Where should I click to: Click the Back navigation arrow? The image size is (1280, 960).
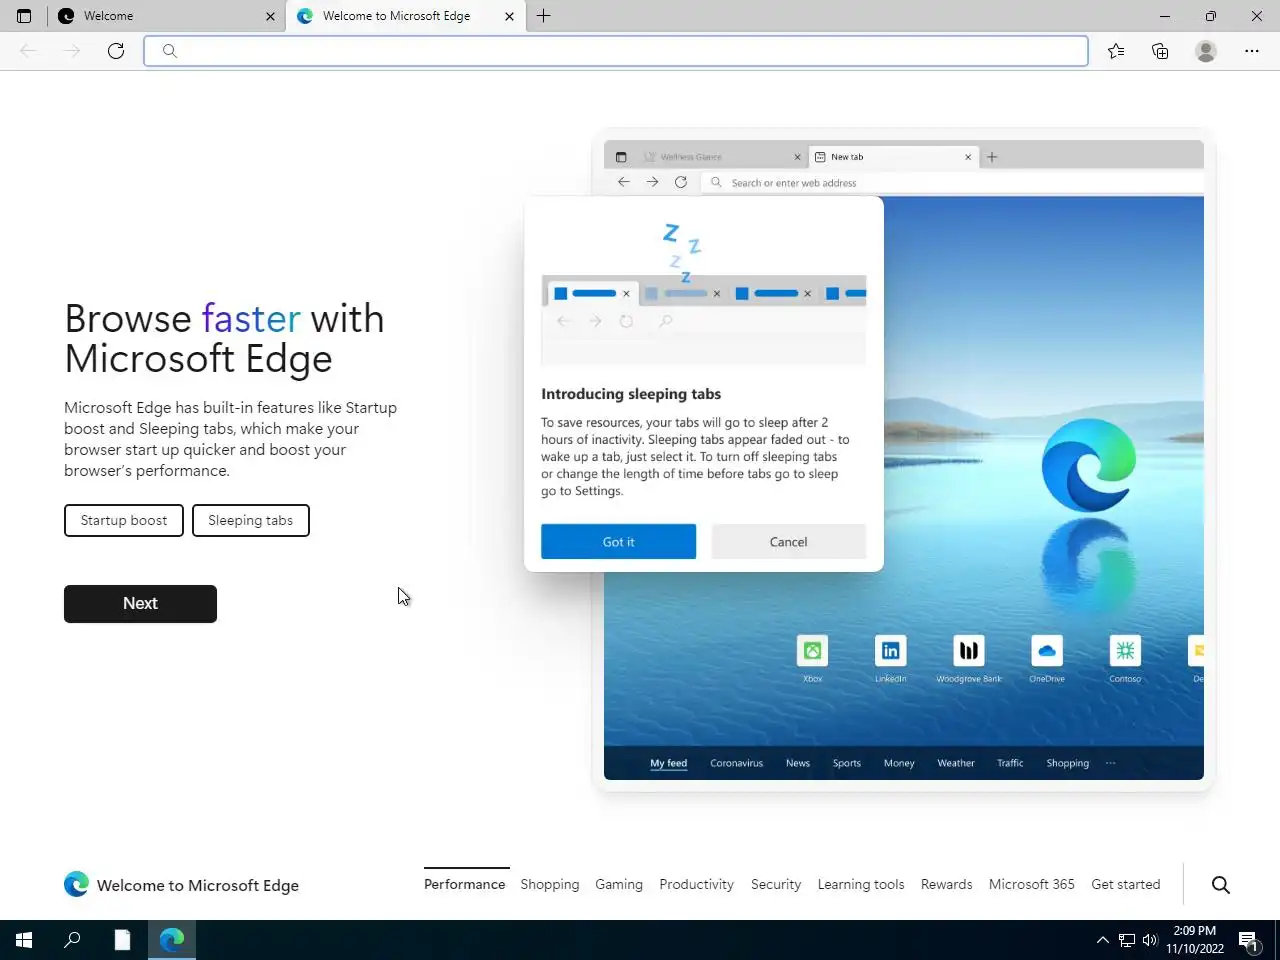coord(28,51)
